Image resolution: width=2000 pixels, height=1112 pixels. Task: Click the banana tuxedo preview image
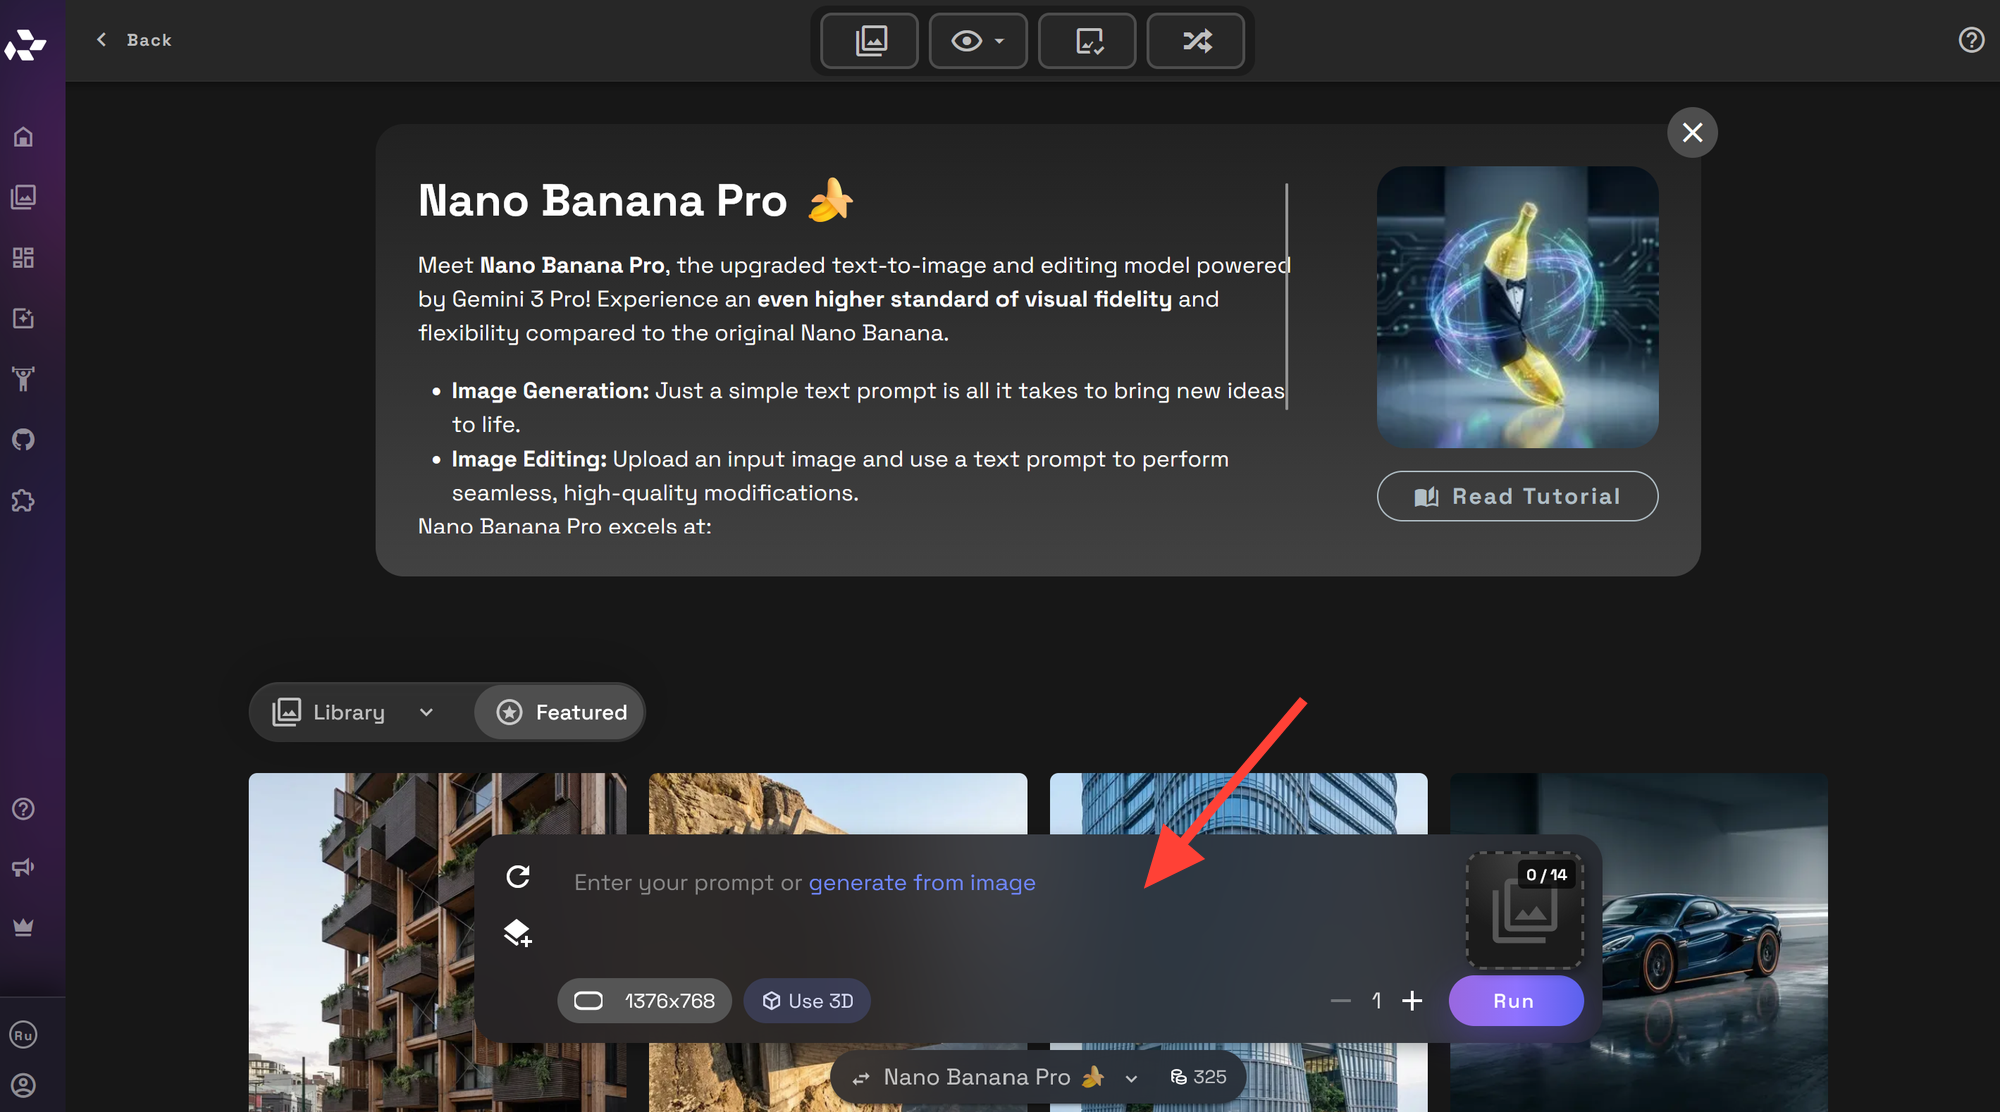point(1517,307)
